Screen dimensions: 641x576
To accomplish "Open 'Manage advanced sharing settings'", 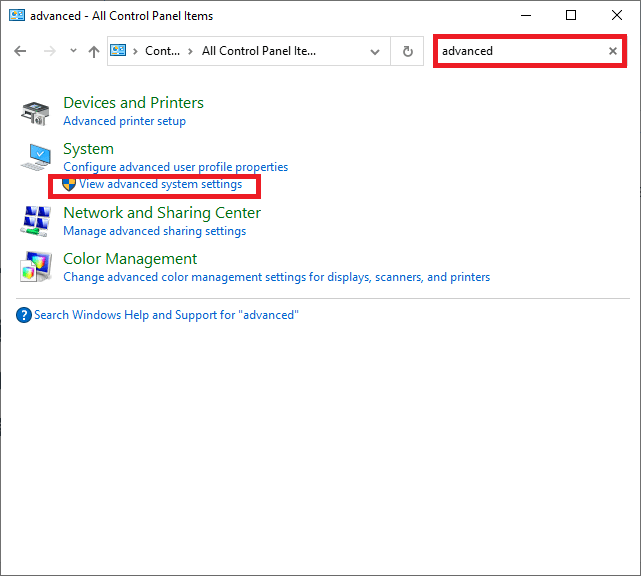I will coord(154,231).
